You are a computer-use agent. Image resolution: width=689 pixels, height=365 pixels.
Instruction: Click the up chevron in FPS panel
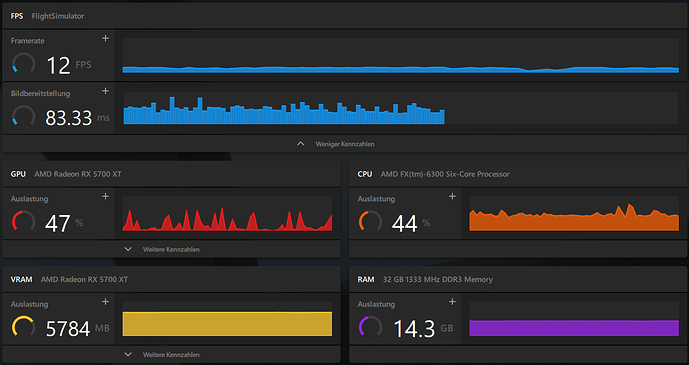point(301,144)
